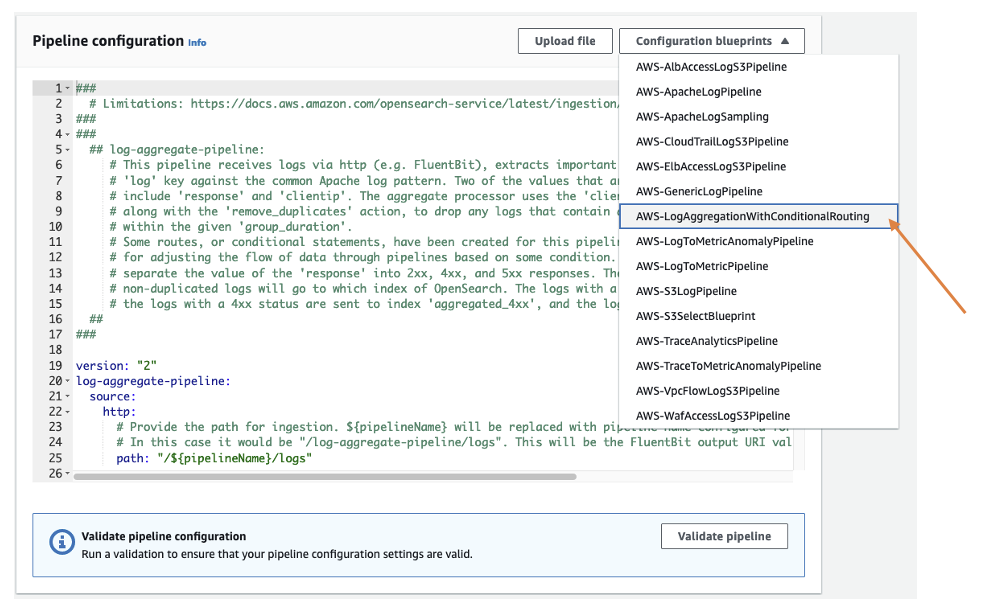Click the log-aggregate-pipeline: key on line 20
Viewport: 982px width, 614px height.
[x=153, y=381]
